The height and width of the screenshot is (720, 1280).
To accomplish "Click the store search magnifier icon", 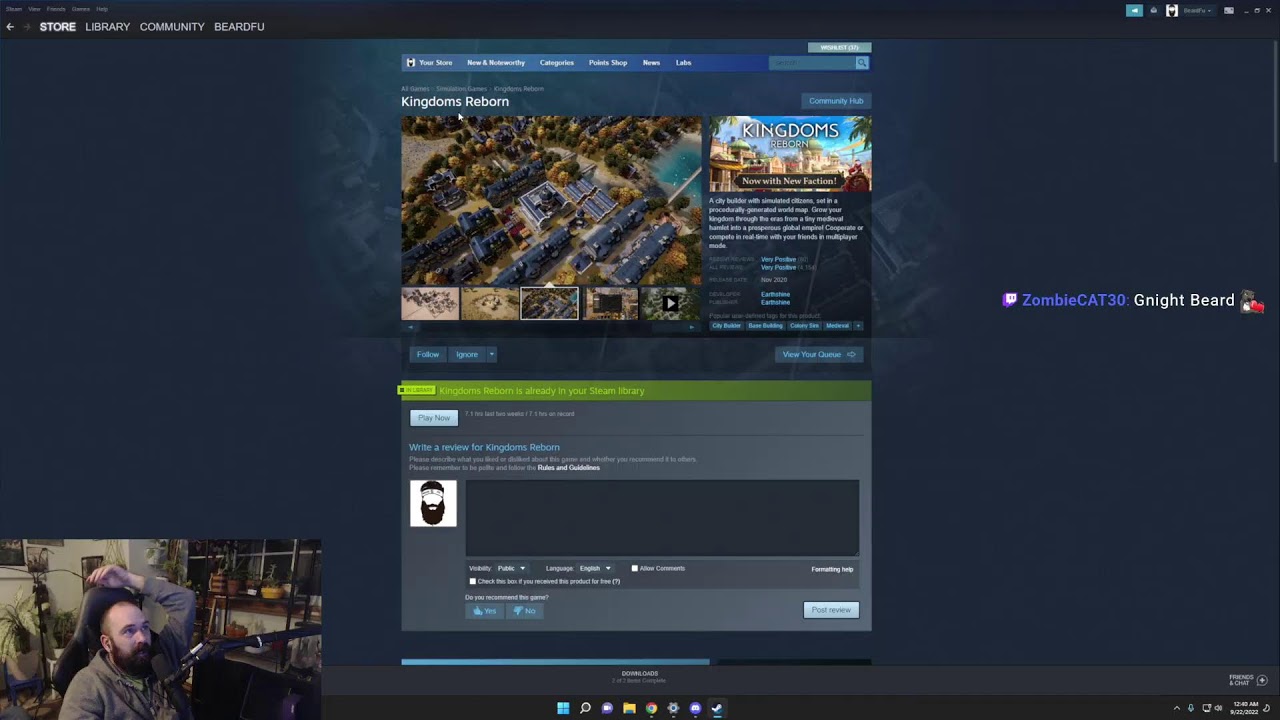I will pyautogui.click(x=861, y=63).
